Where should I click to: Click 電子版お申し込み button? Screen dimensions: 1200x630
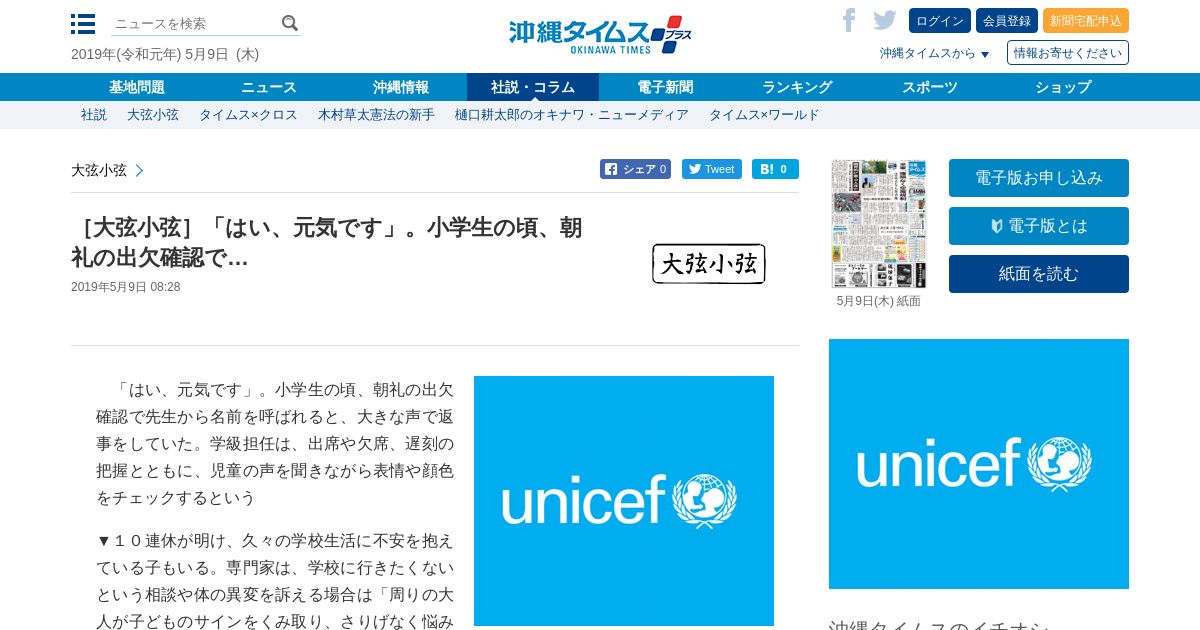[x=1039, y=178]
